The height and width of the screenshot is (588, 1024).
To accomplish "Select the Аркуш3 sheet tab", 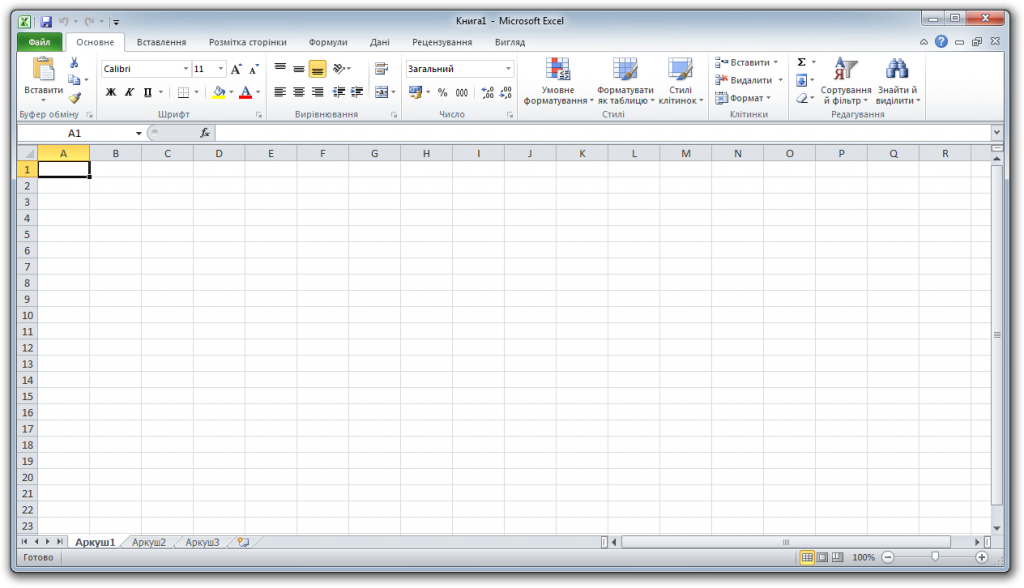I will 202,542.
